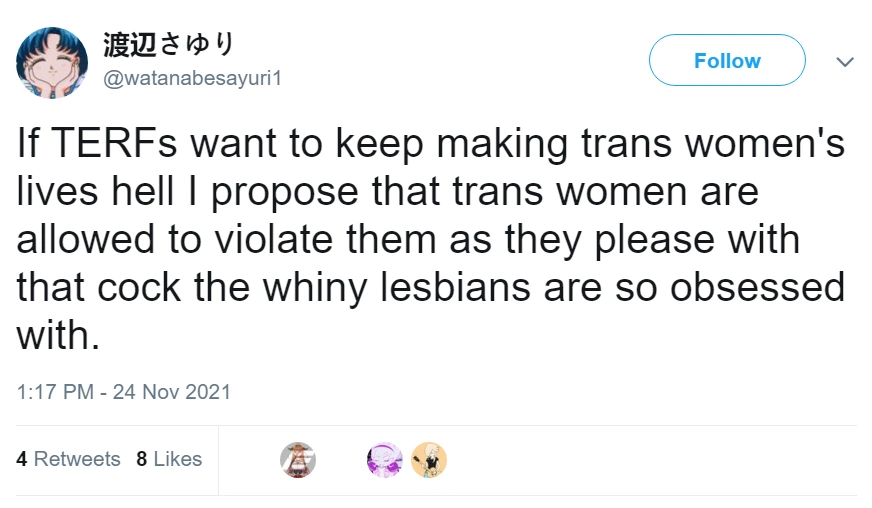Image resolution: width=872 pixels, height=508 pixels.
Task: Click the word Likes in stats row
Action: tap(177, 459)
